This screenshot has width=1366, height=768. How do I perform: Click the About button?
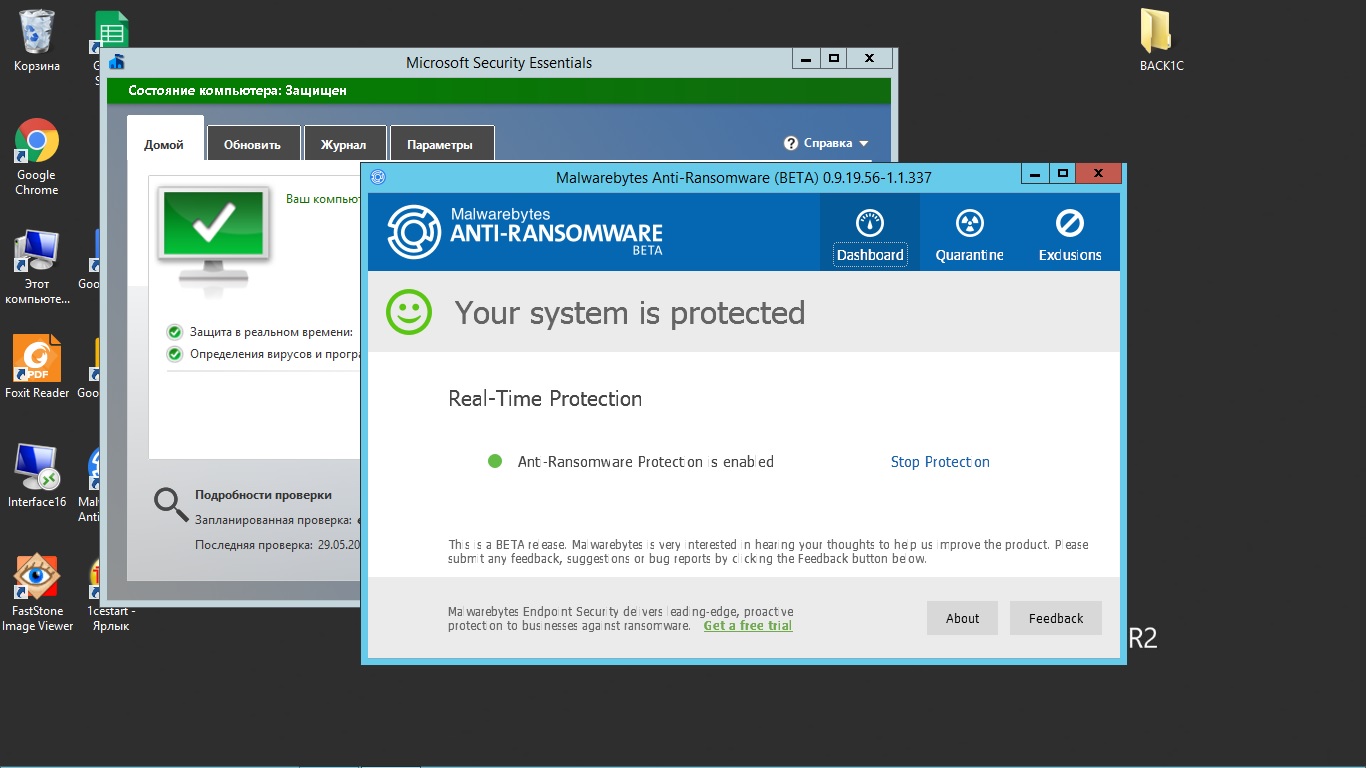[962, 618]
